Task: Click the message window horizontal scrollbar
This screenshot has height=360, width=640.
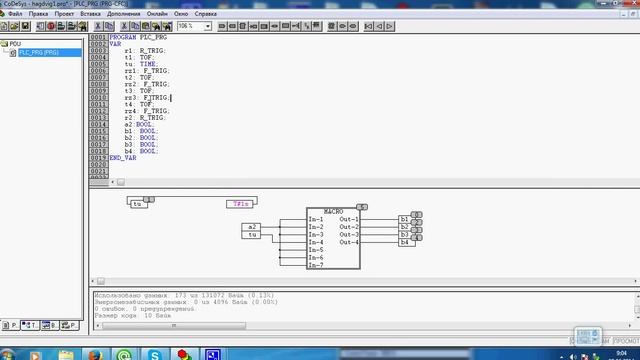Action: (x=363, y=326)
